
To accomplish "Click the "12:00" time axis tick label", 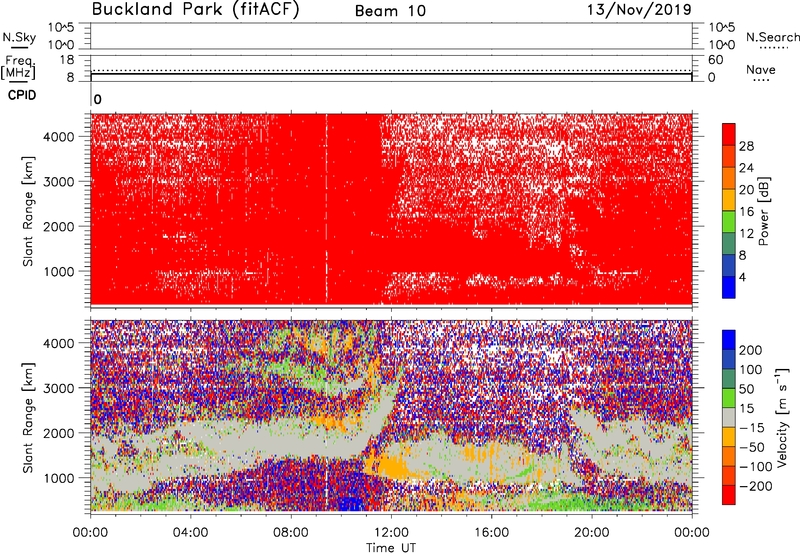I will 391,533.
